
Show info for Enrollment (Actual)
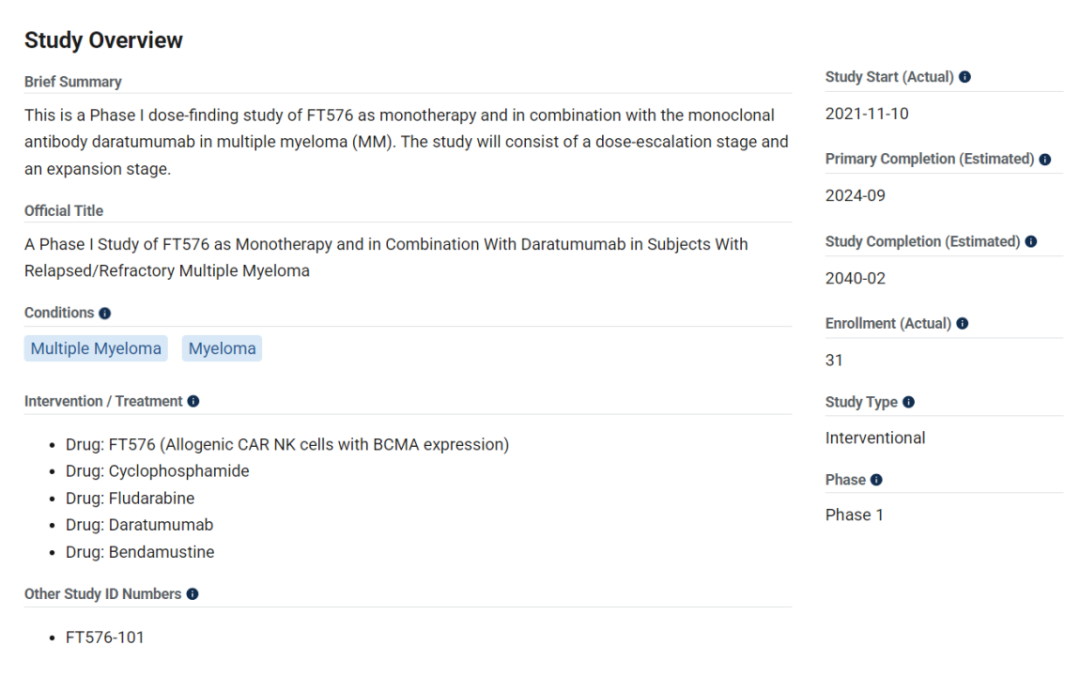962,324
